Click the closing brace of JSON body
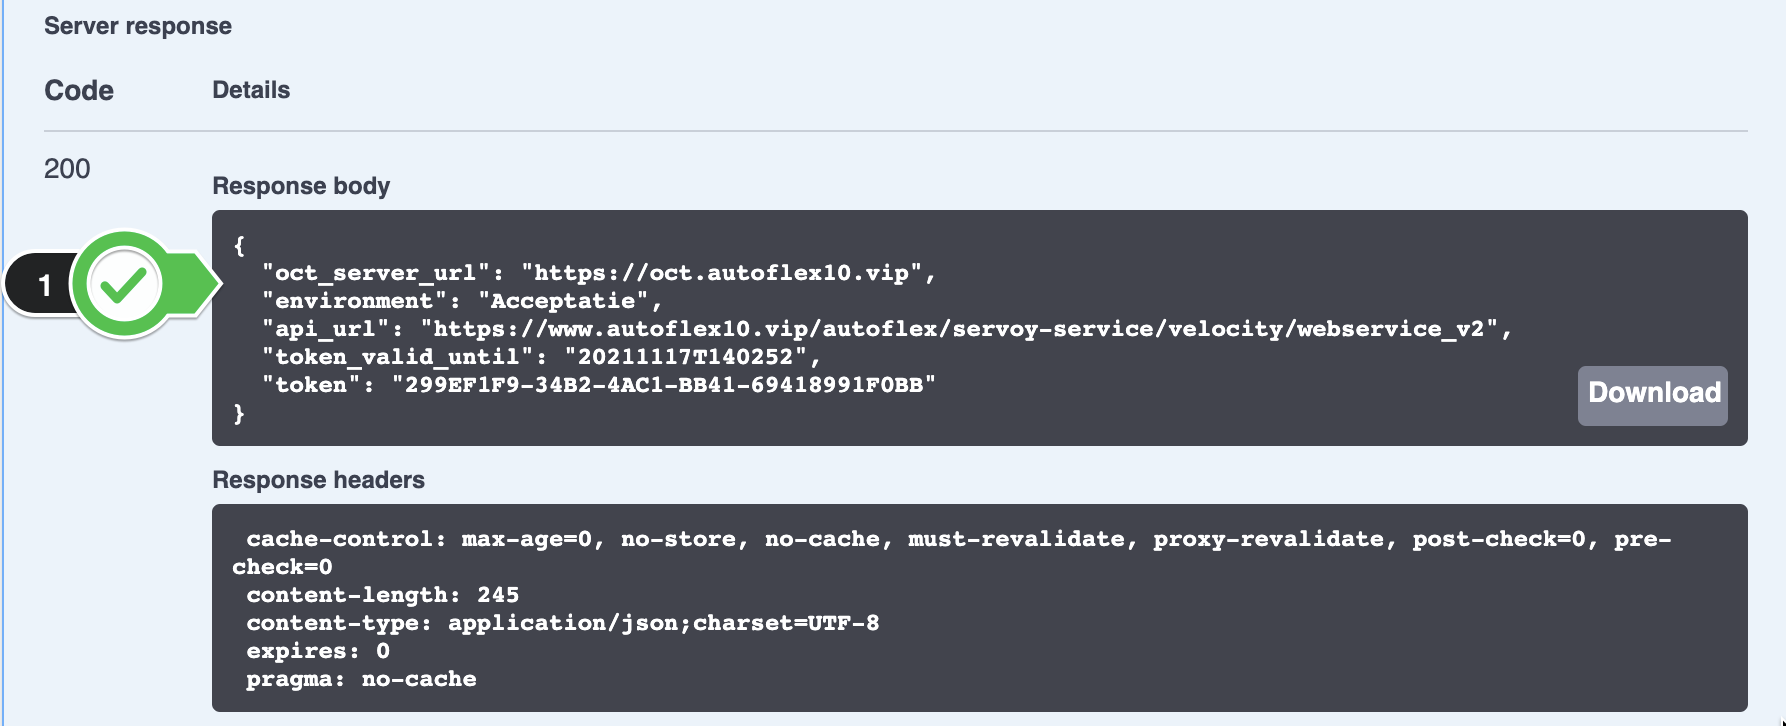This screenshot has height=726, width=1786. click(x=239, y=414)
